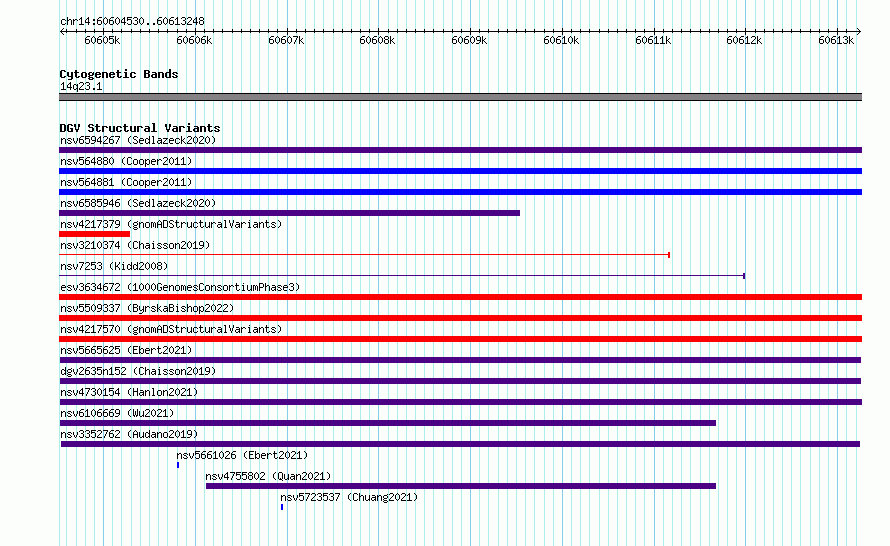This screenshot has height=546, width=890.
Task: Select the nsv4217570 red variant bar
Action: coord(460,339)
